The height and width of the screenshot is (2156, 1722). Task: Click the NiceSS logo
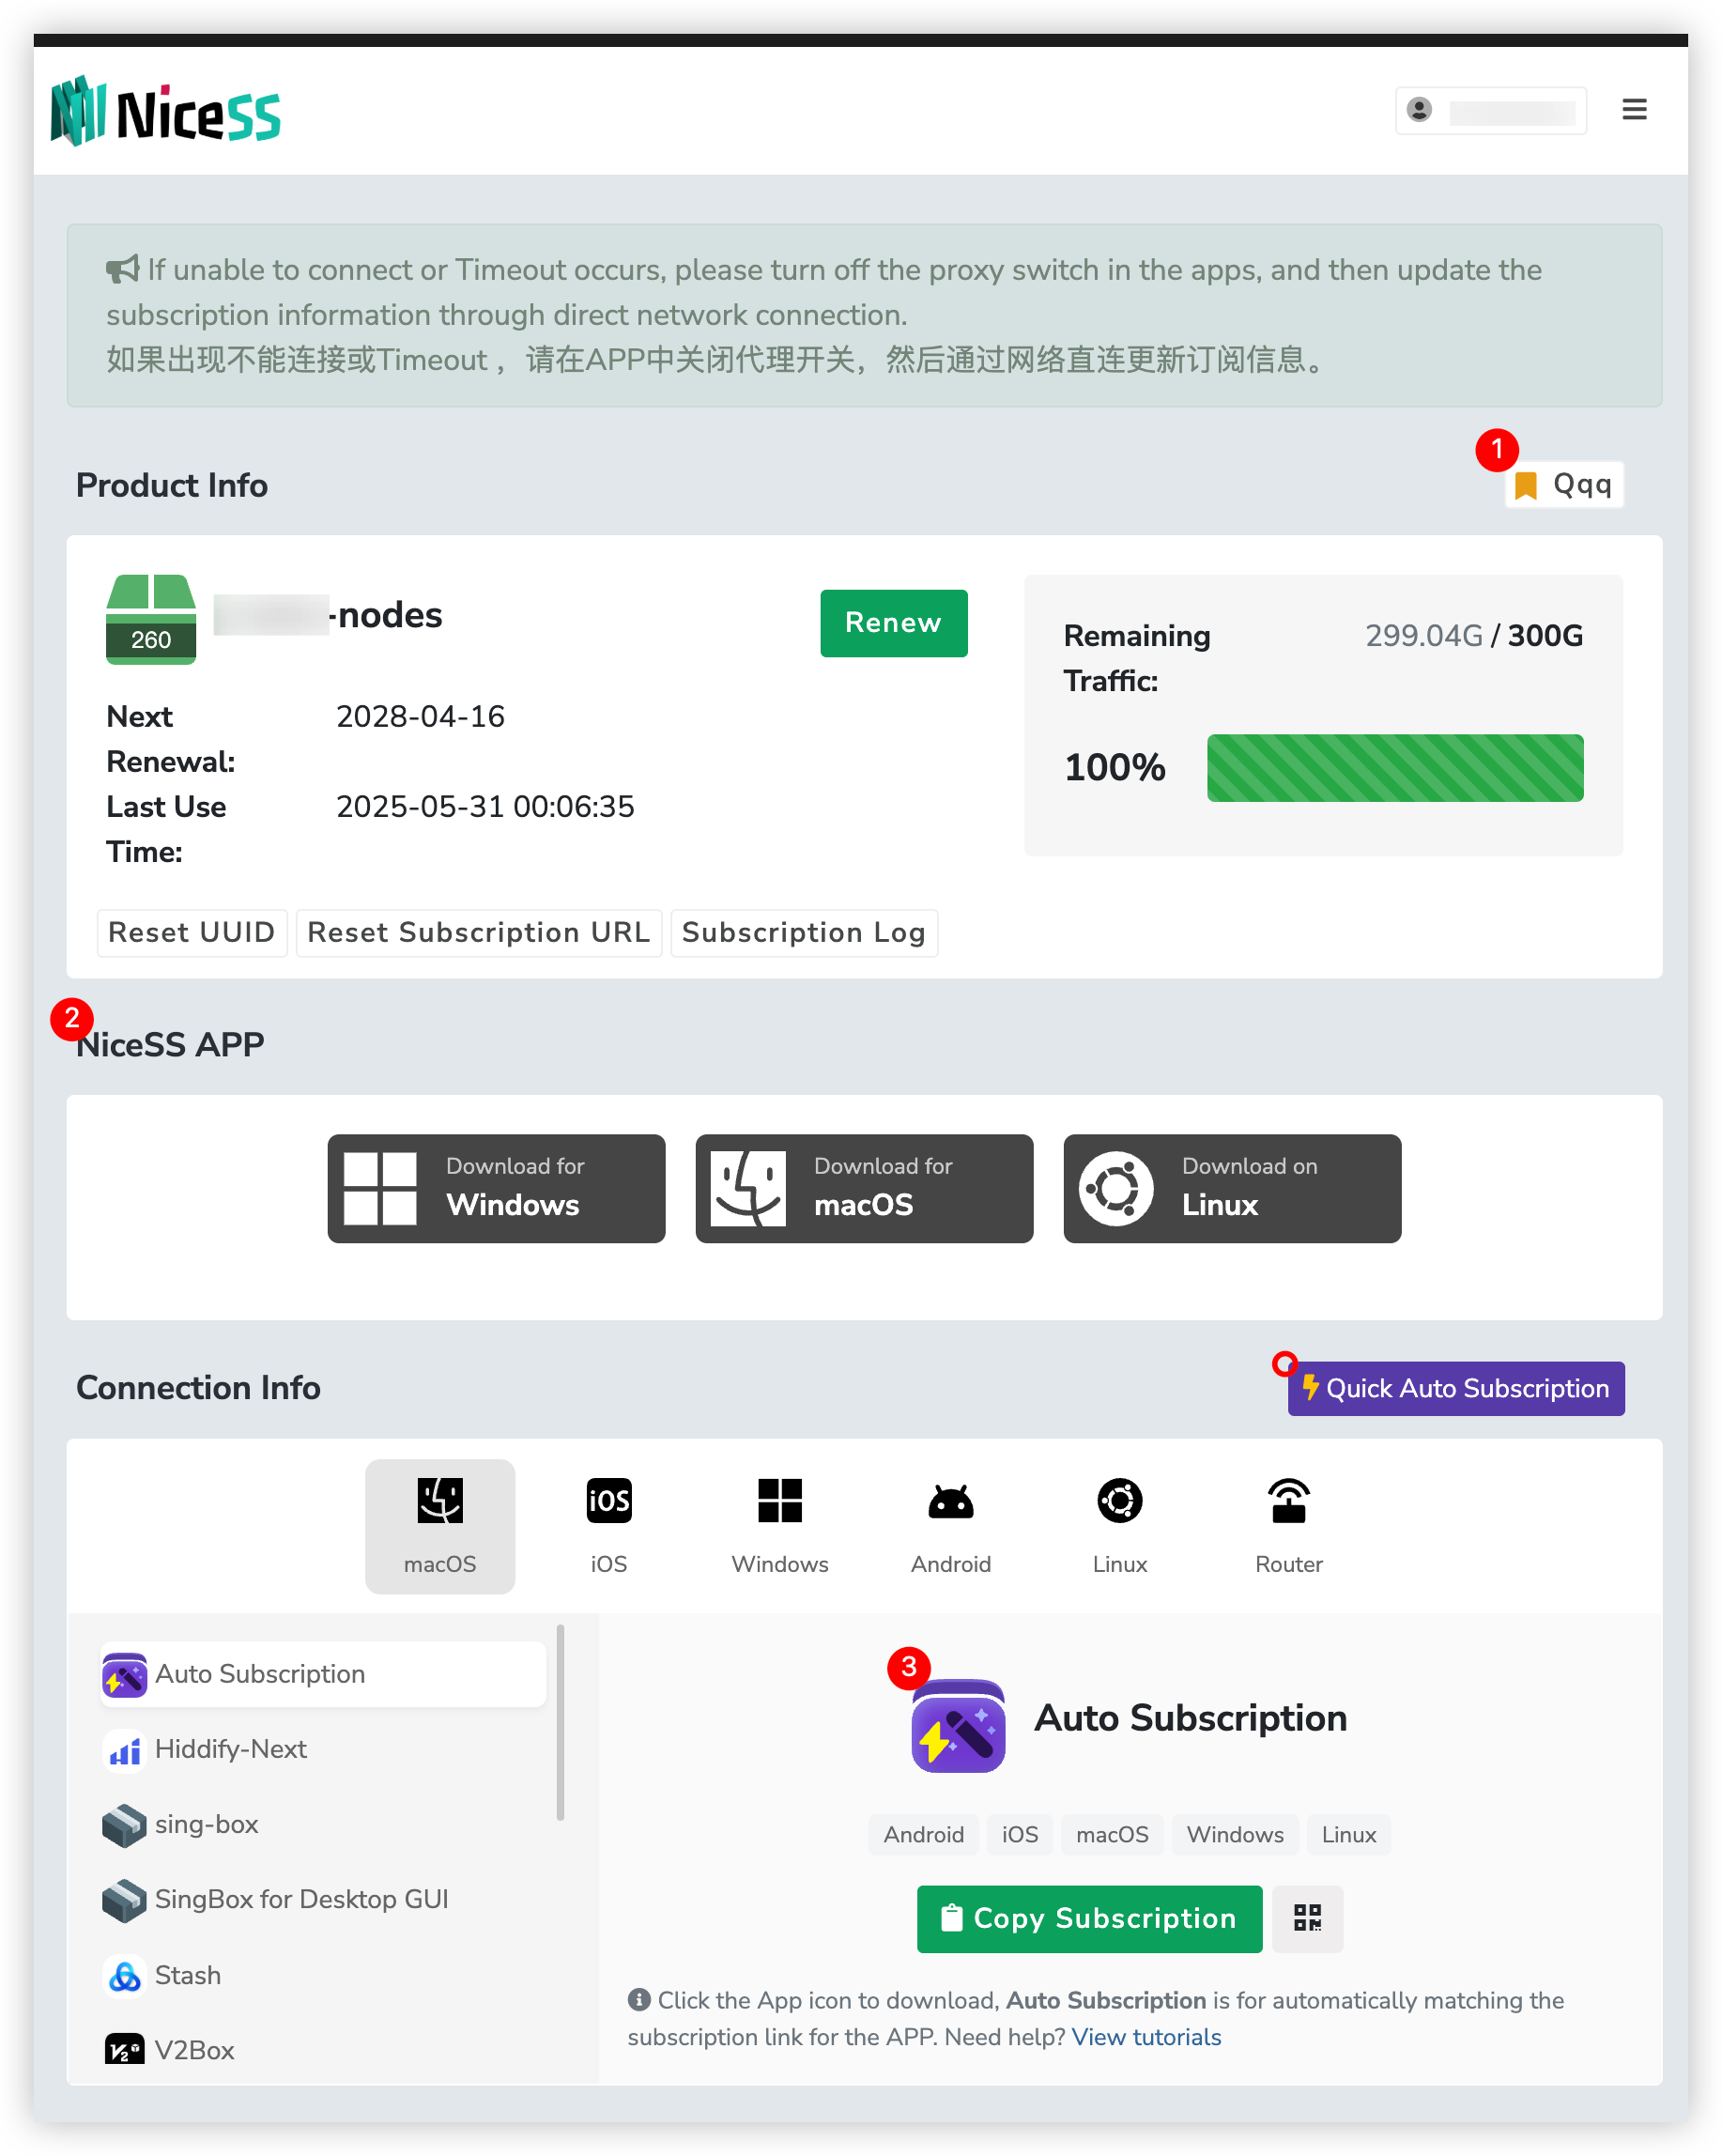[x=166, y=111]
